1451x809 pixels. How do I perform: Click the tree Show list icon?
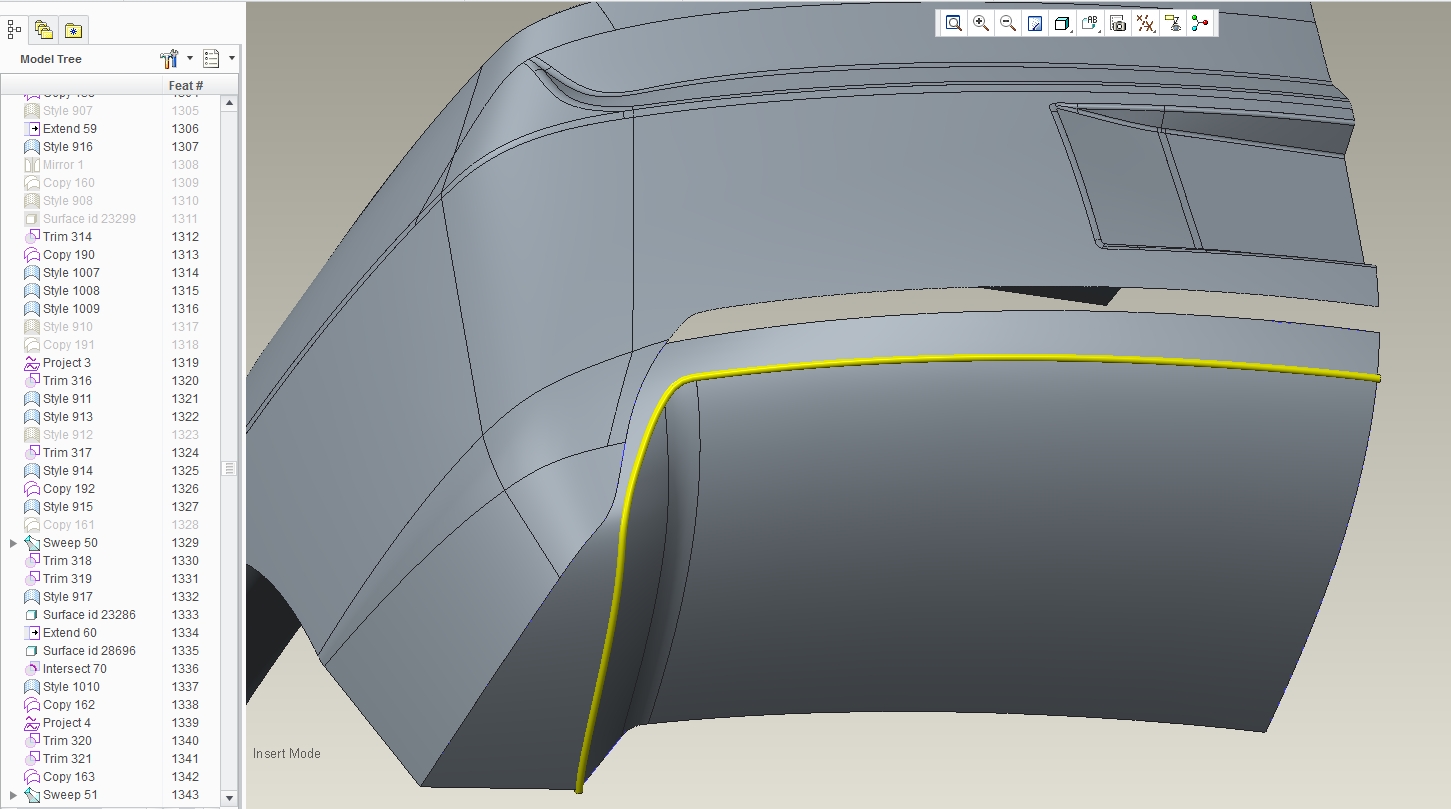click(x=211, y=59)
